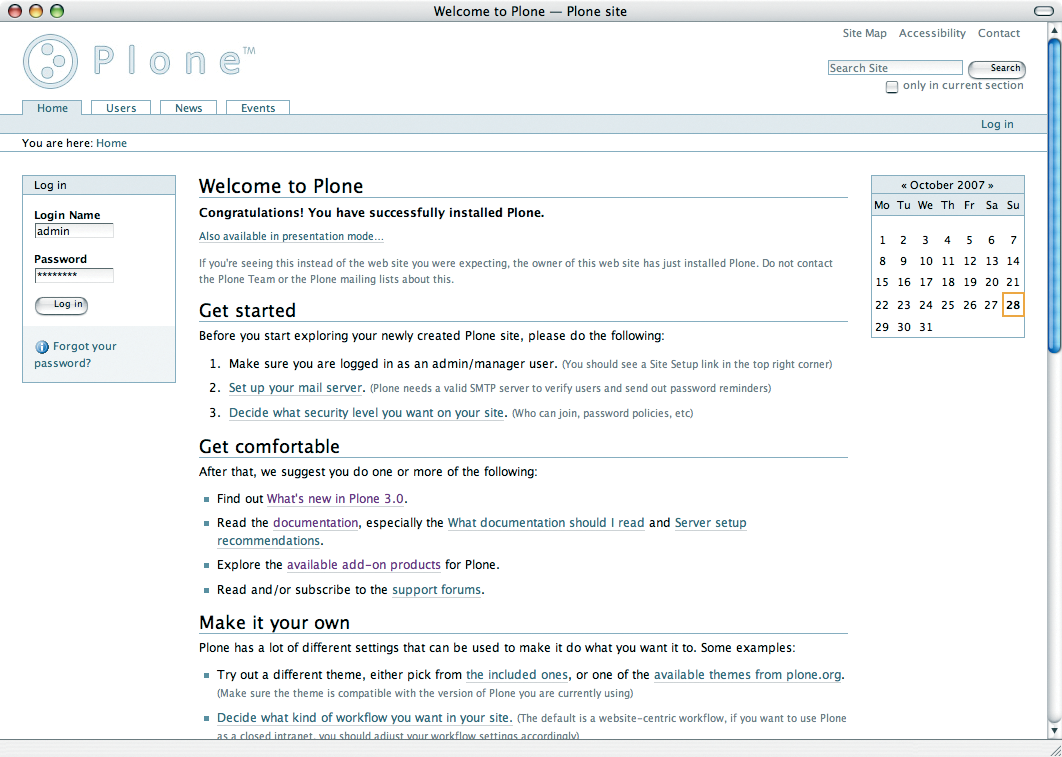Image resolution: width=1062 pixels, height=757 pixels.
Task: Open Also available in presentation mode link
Action: pyautogui.click(x=291, y=236)
